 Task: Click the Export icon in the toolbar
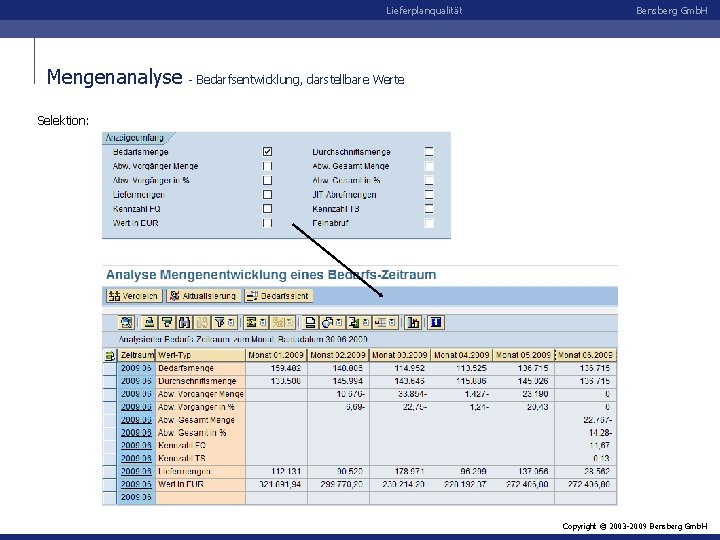click(x=354, y=322)
